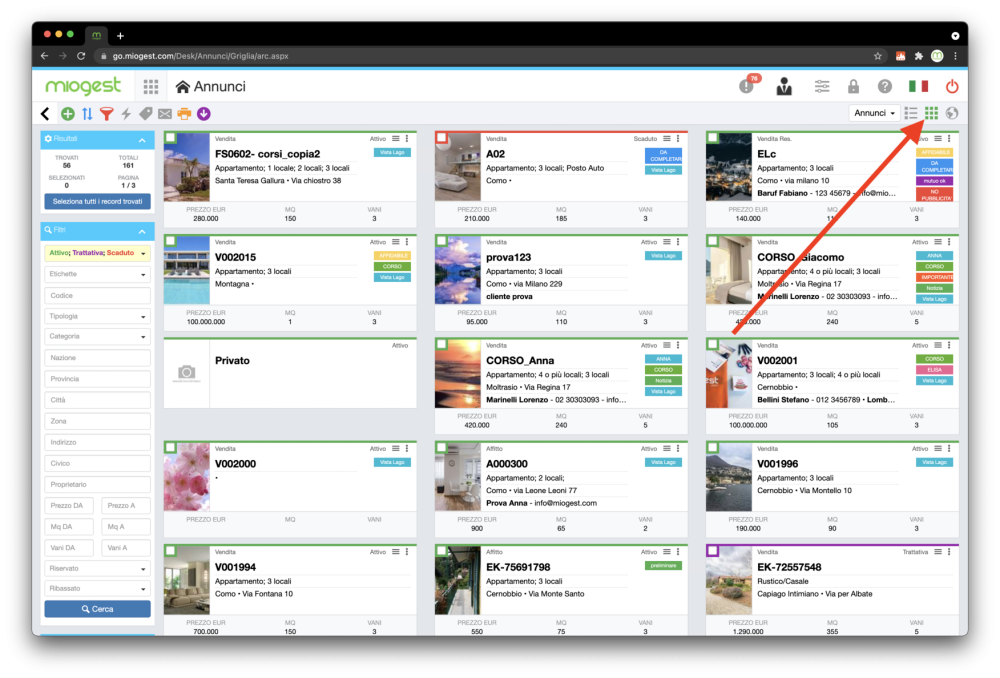Click the padlock icon in header
Image resolution: width=1000 pixels, height=678 pixels.
point(853,86)
